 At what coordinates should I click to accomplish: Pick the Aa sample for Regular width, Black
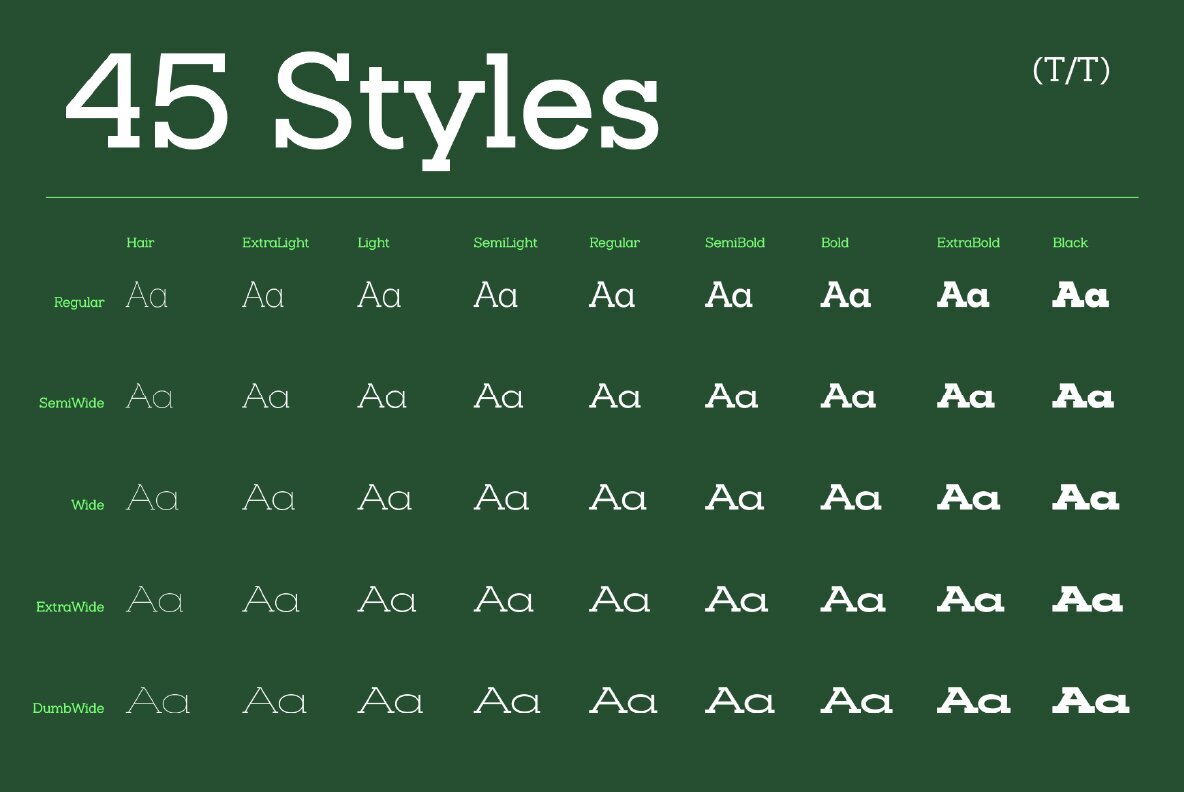pos(1081,295)
